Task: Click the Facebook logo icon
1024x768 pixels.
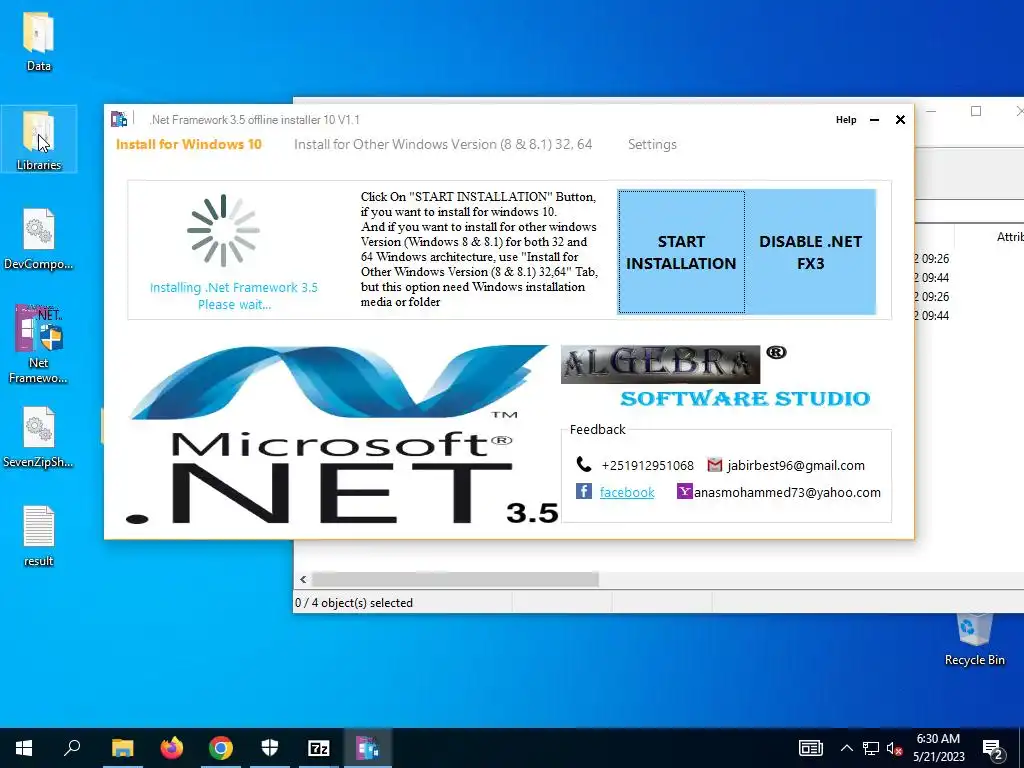Action: coord(583,491)
